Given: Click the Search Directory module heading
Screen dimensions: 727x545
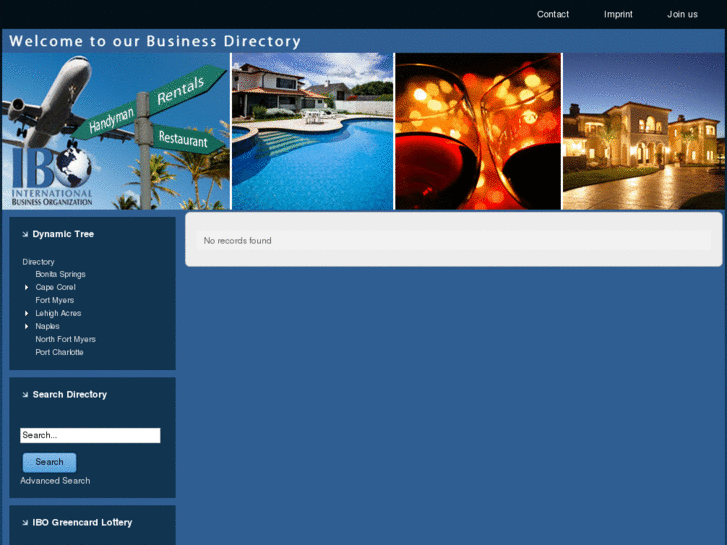Looking at the screenshot, I should click(x=70, y=395).
